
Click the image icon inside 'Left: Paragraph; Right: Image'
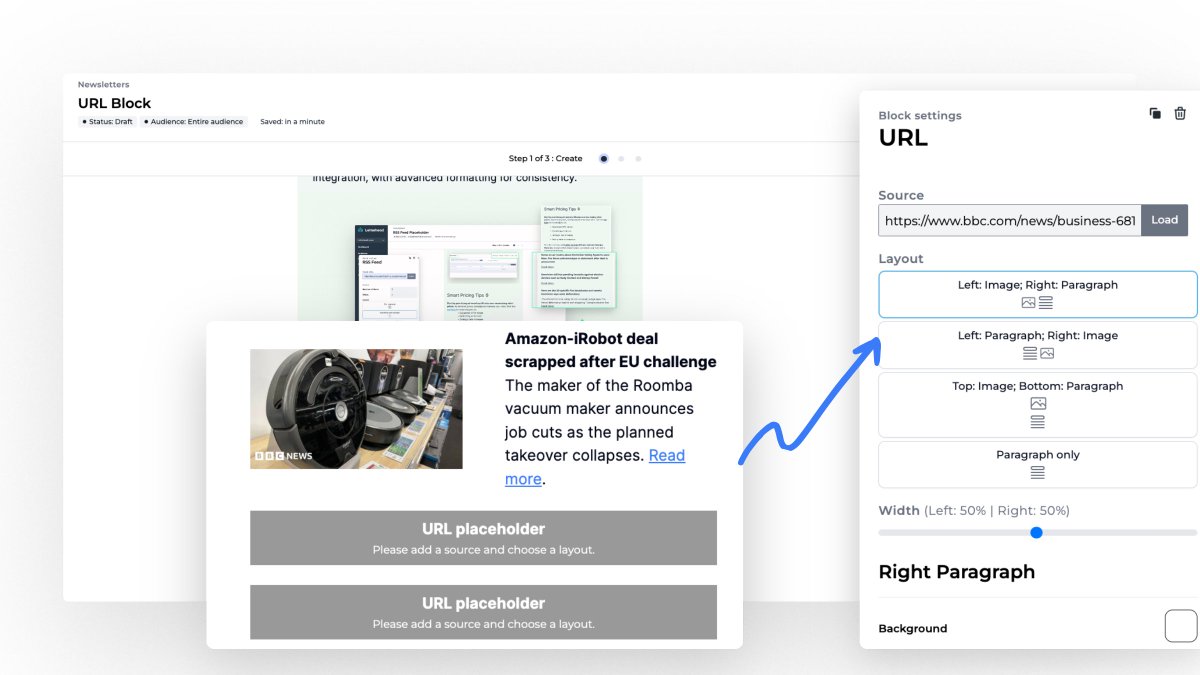pyautogui.click(x=1046, y=352)
